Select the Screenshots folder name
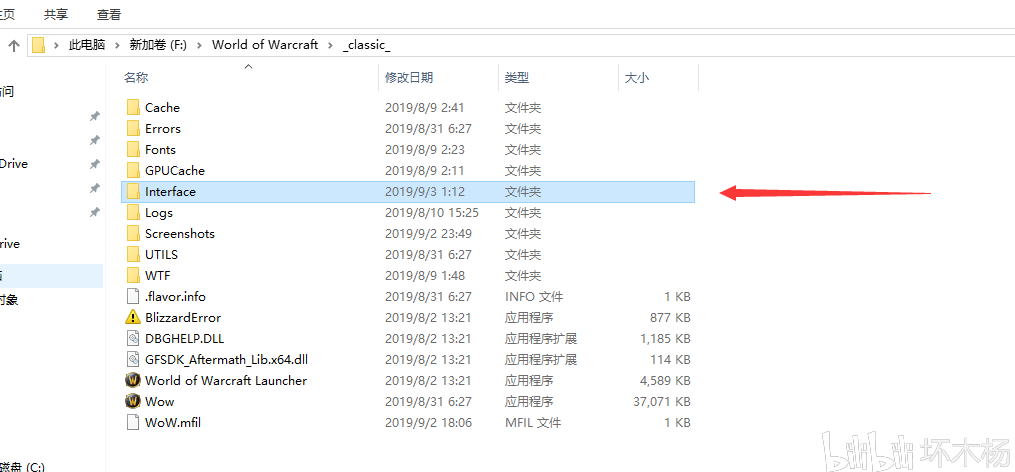1015x472 pixels. (x=180, y=234)
